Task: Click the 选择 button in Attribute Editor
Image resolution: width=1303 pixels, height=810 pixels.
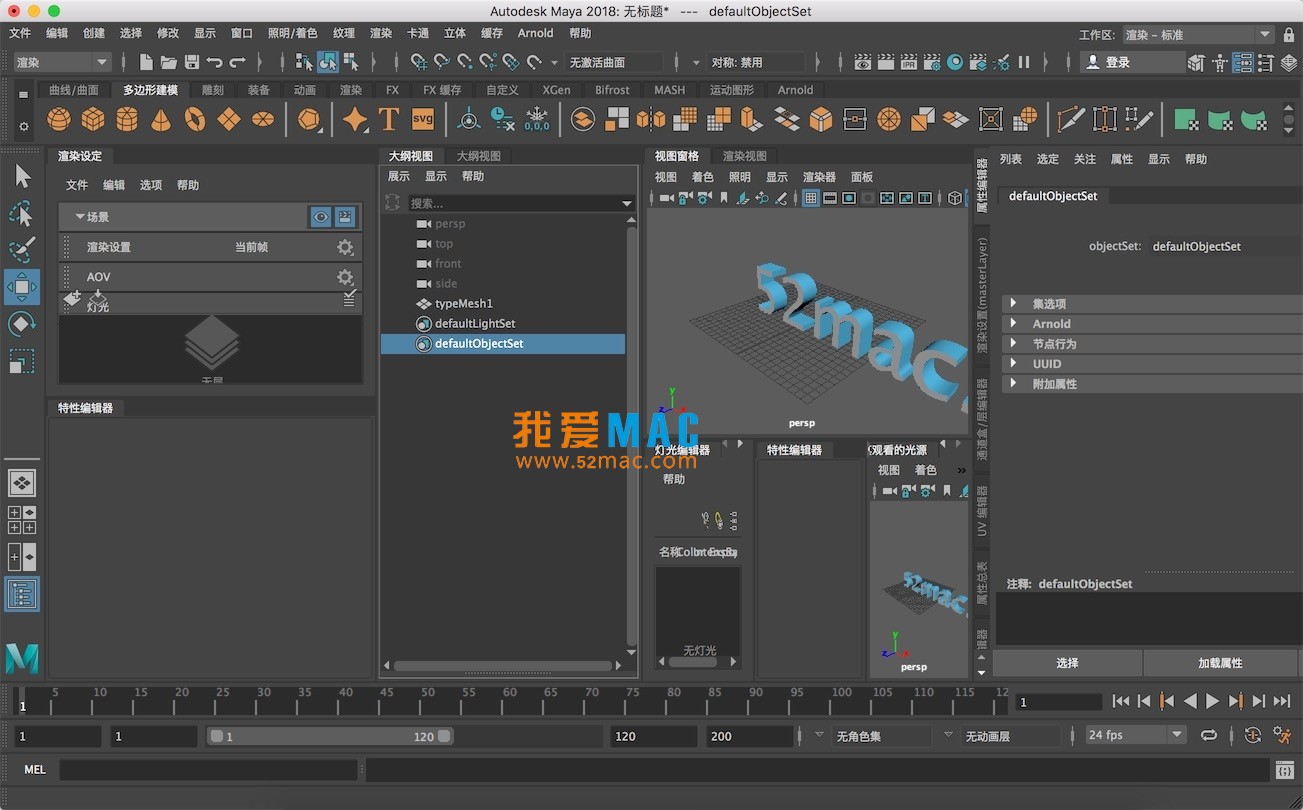Action: (x=1067, y=663)
